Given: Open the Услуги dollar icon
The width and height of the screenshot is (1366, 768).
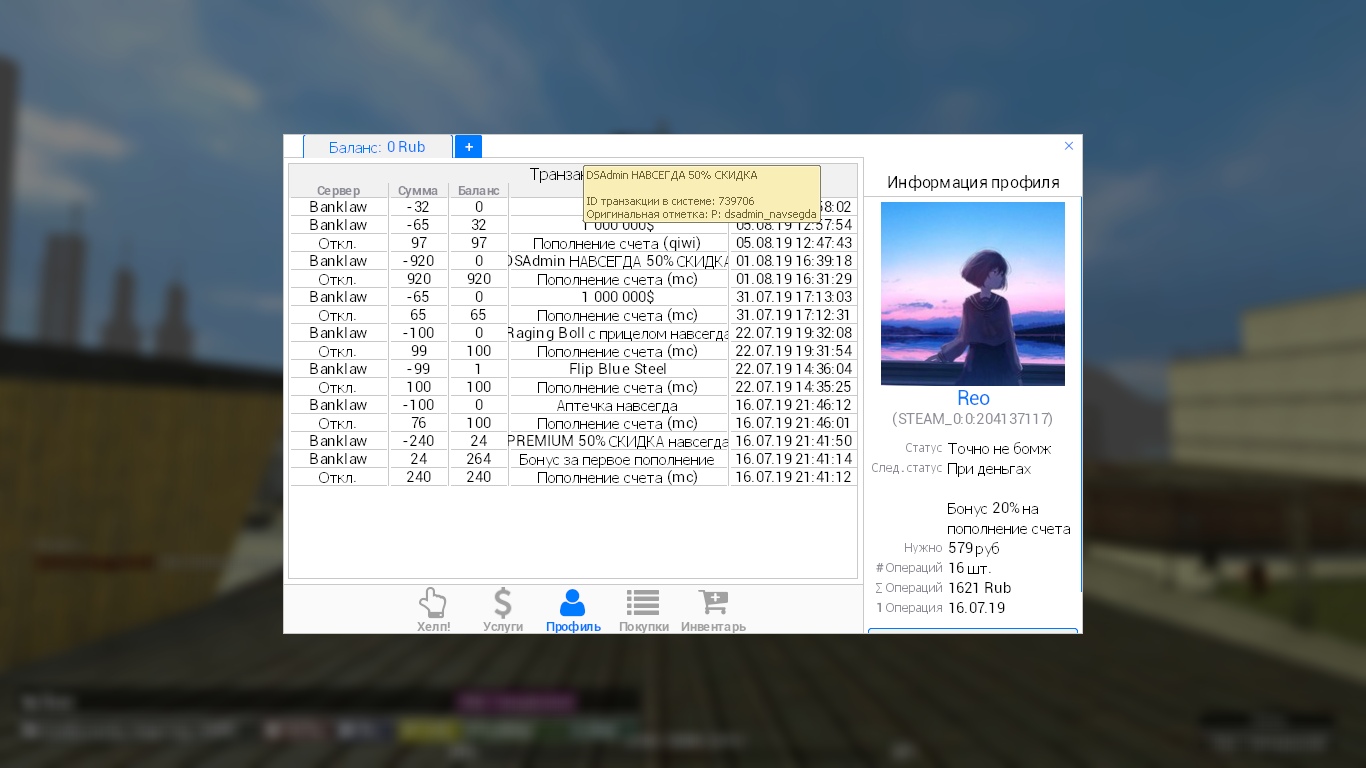Looking at the screenshot, I should [503, 610].
